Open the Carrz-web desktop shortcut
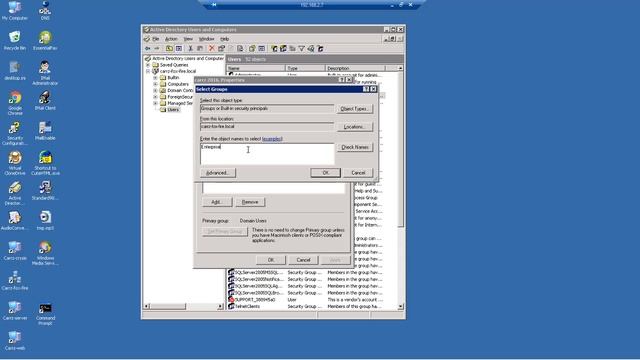 [x=15, y=340]
